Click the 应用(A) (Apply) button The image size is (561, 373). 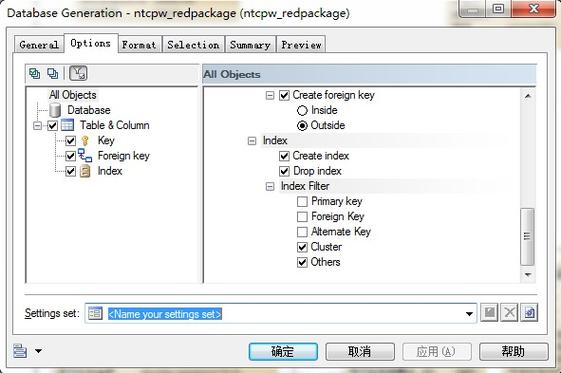[436, 352]
